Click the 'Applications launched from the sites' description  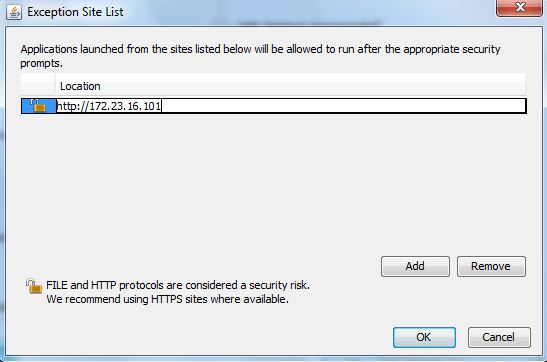click(260, 49)
